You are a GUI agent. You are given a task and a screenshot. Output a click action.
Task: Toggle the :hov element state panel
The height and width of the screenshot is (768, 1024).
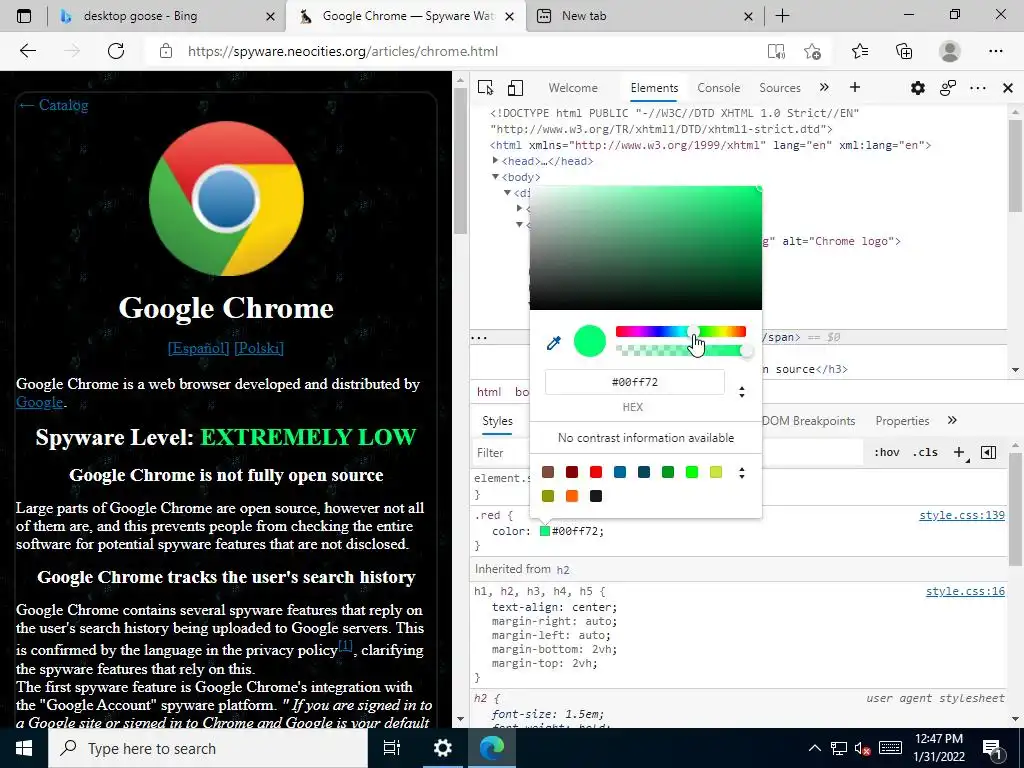[x=886, y=453]
